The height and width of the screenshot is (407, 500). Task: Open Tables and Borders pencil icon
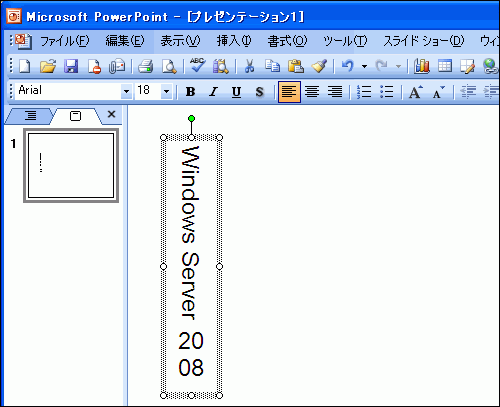468,66
